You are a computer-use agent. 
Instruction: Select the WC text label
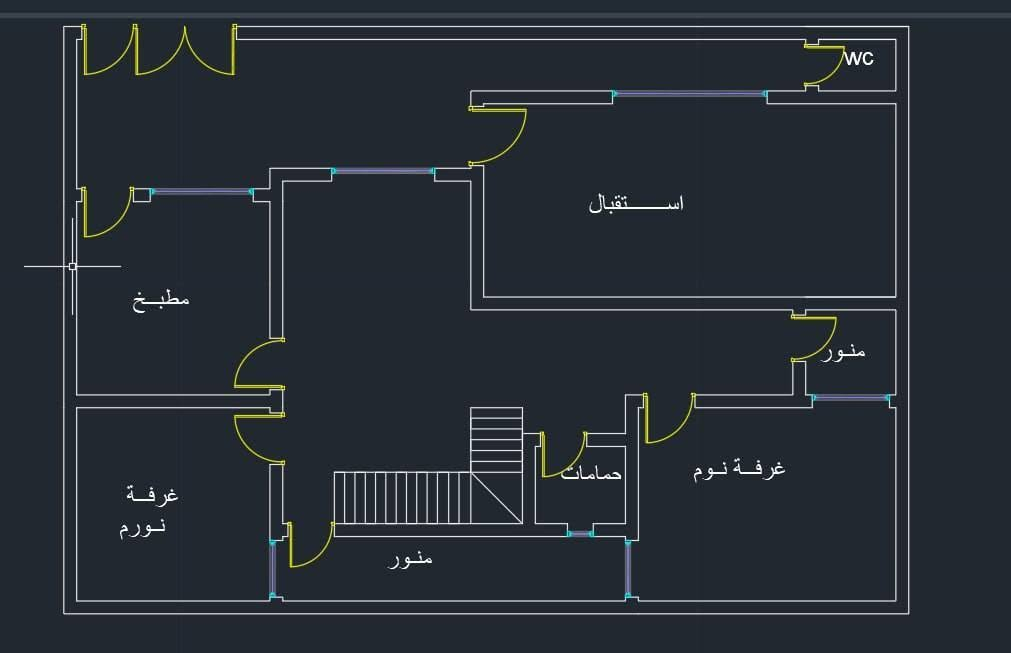pyautogui.click(x=859, y=59)
